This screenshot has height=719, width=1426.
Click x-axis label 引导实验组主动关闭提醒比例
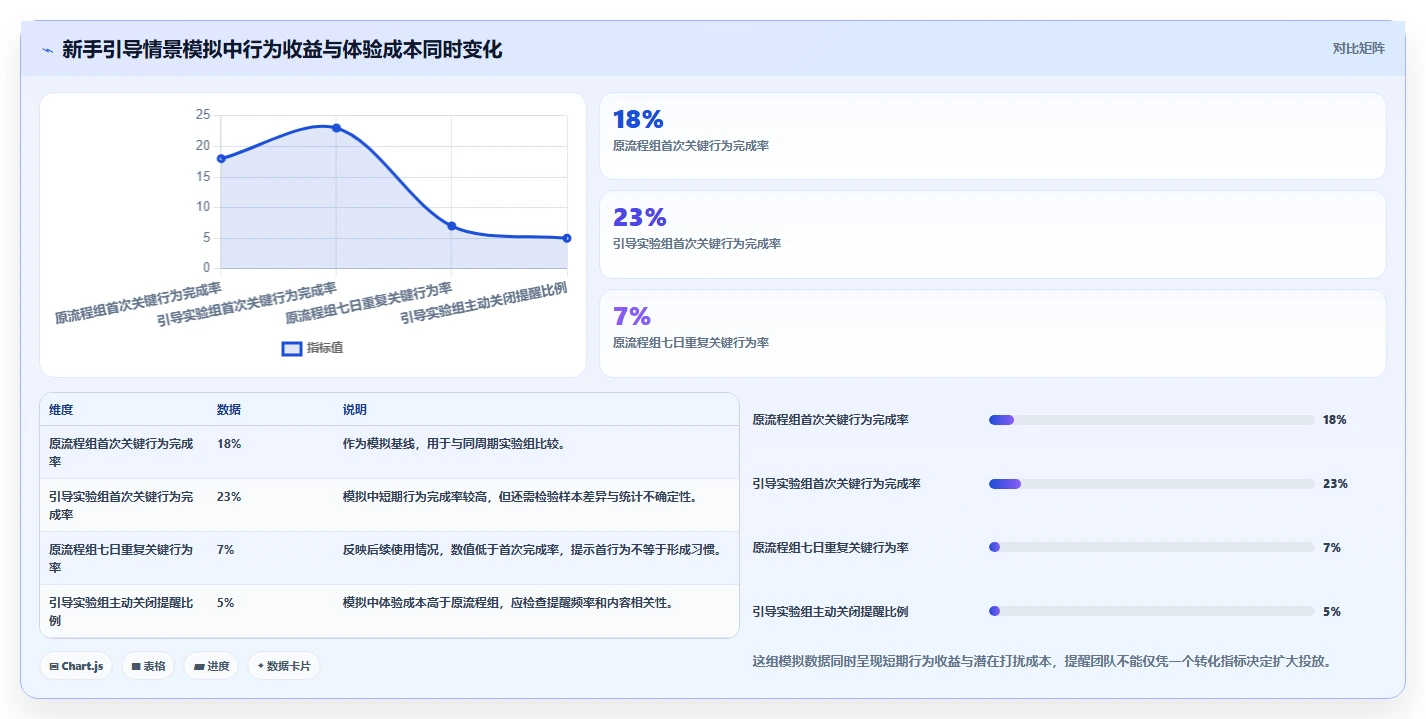(x=484, y=303)
